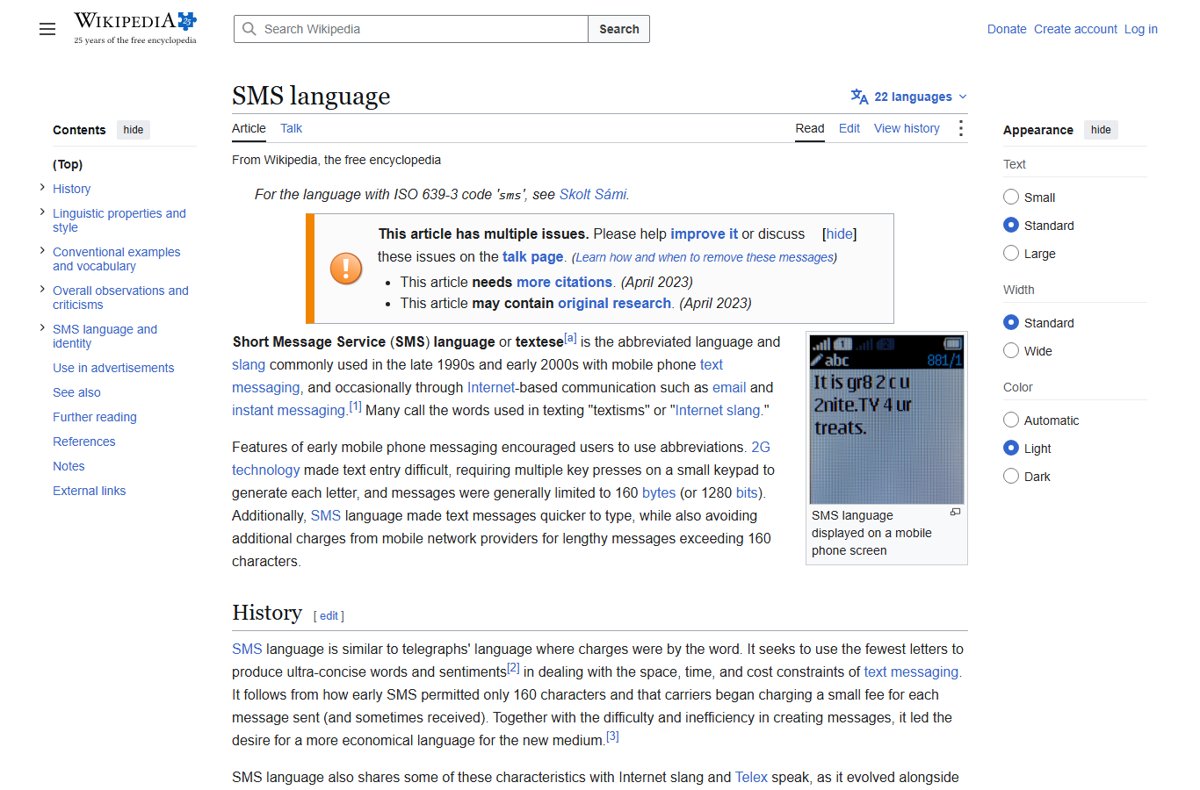The width and height of the screenshot is (1200, 790).
Task: Select Standard width option
Action: coord(1011,323)
